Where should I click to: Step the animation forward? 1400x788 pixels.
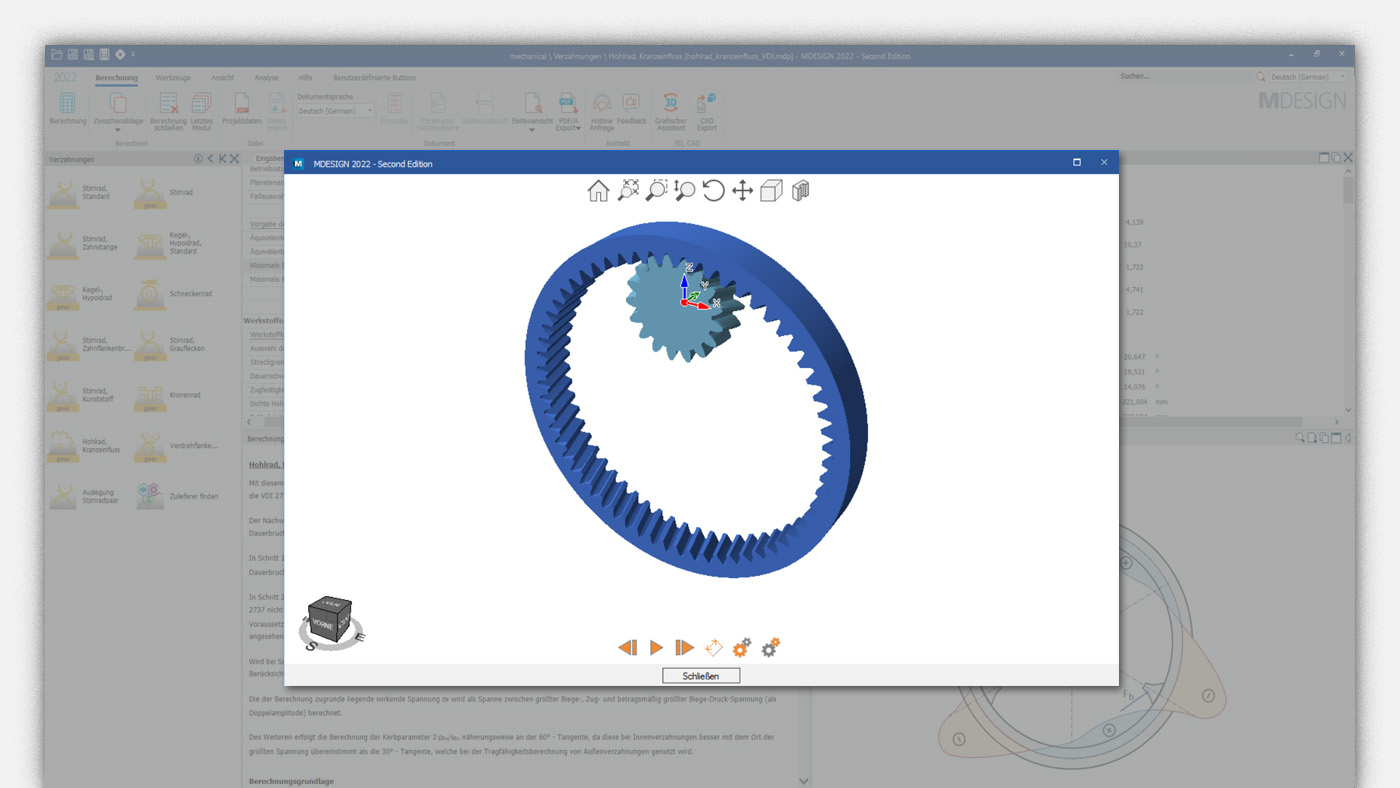[x=685, y=648]
